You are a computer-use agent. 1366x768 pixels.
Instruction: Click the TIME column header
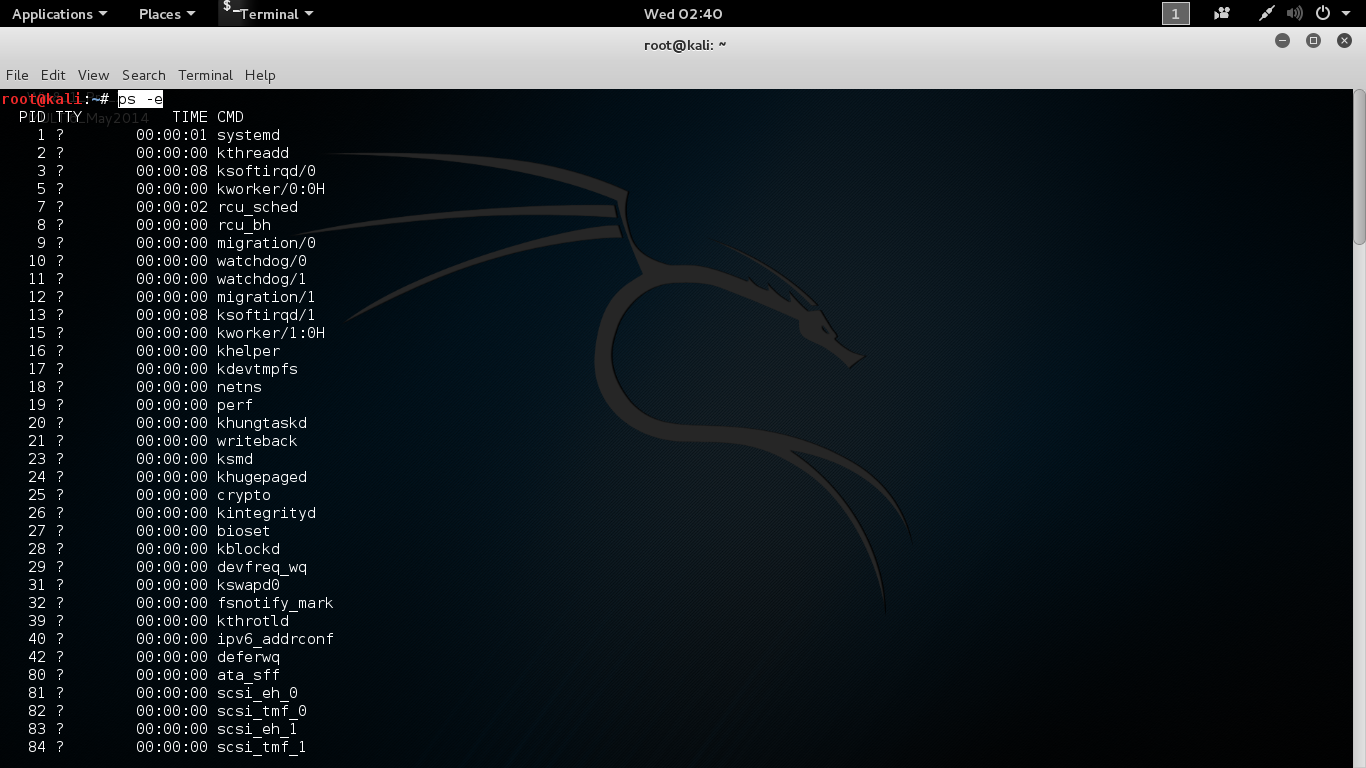coord(190,117)
